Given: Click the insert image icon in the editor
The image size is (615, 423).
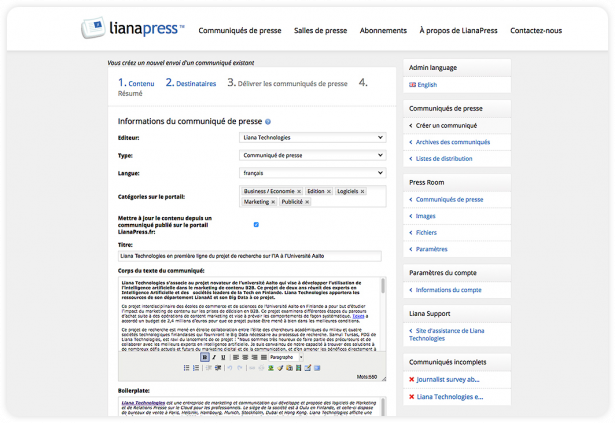Looking at the screenshot, I should [271, 368].
